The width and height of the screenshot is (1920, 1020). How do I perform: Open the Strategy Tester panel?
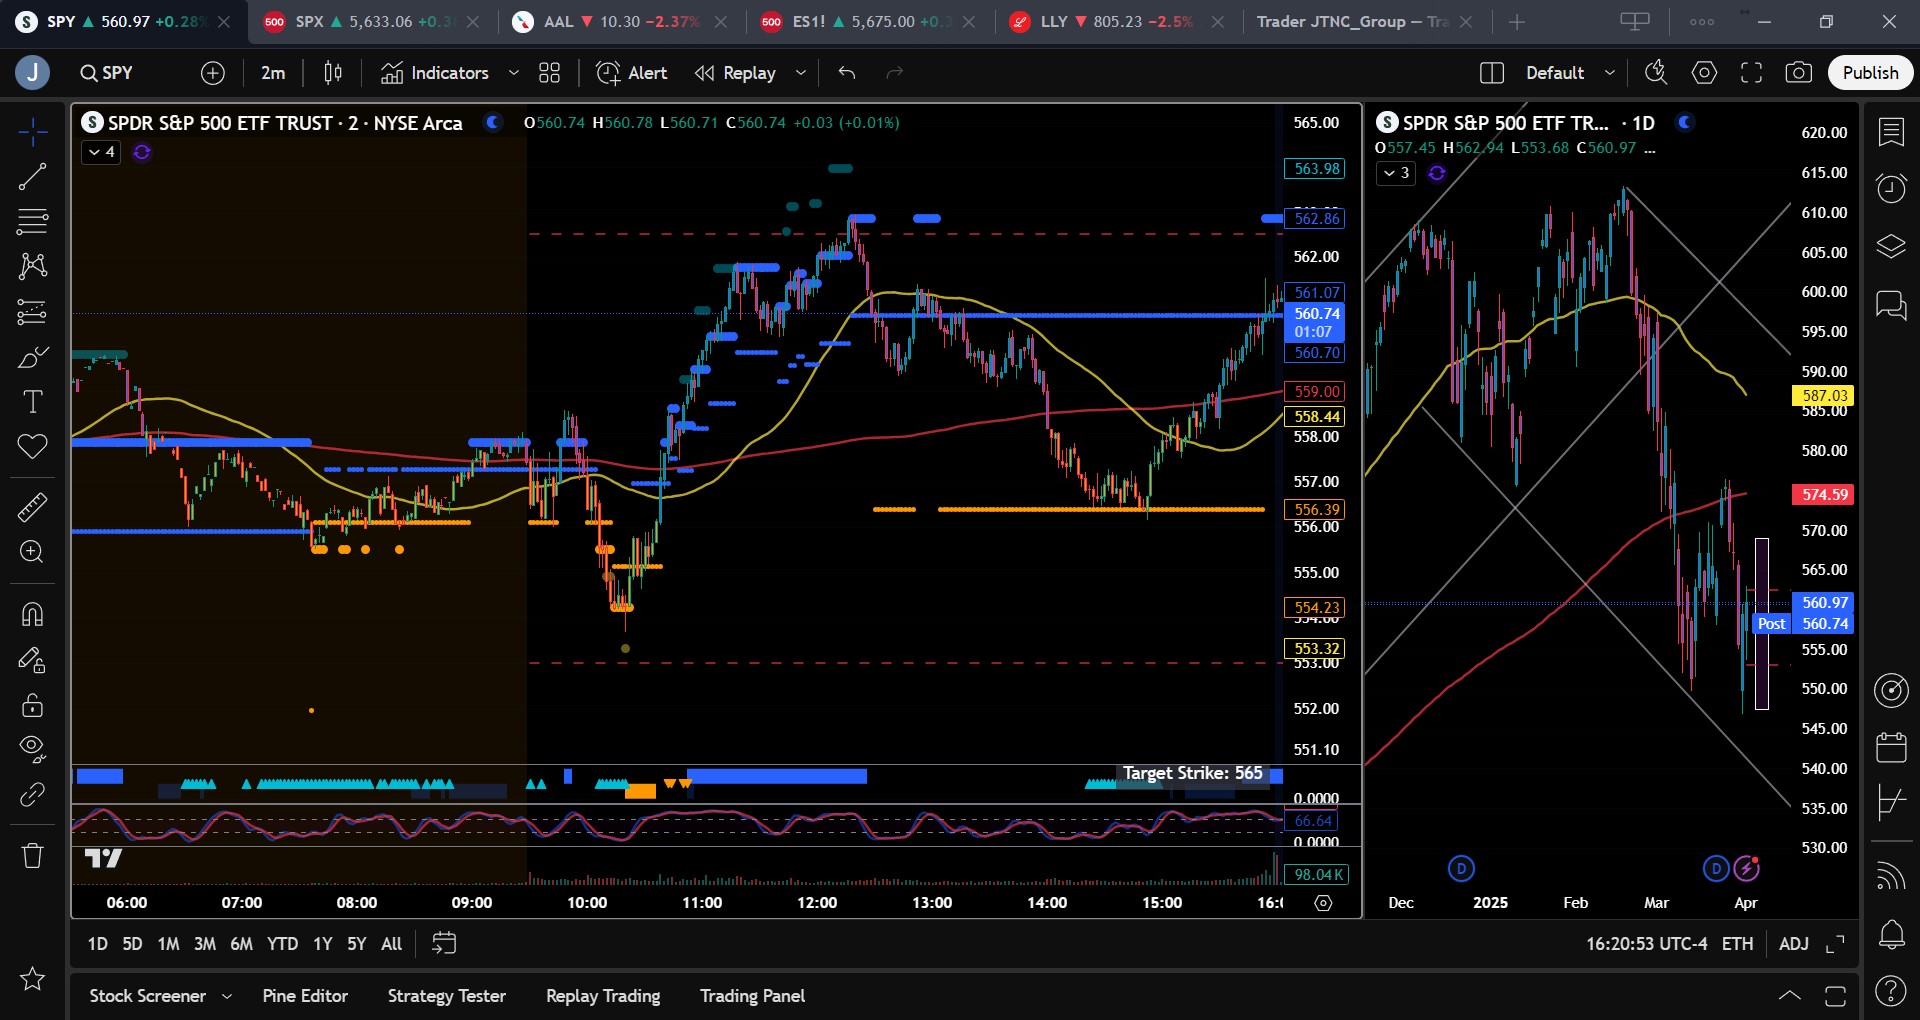pos(447,996)
